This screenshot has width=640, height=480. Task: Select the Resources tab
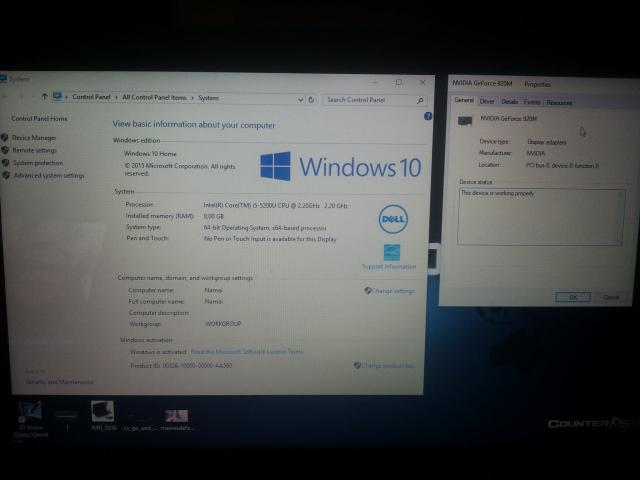tap(559, 102)
